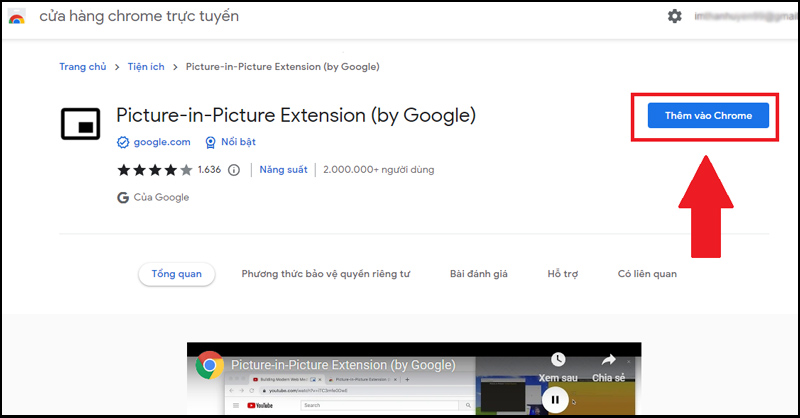This screenshot has height=418, width=800.
Task: Click the Chrome Web Store rainbow logo
Action: pyautogui.click(x=17, y=18)
